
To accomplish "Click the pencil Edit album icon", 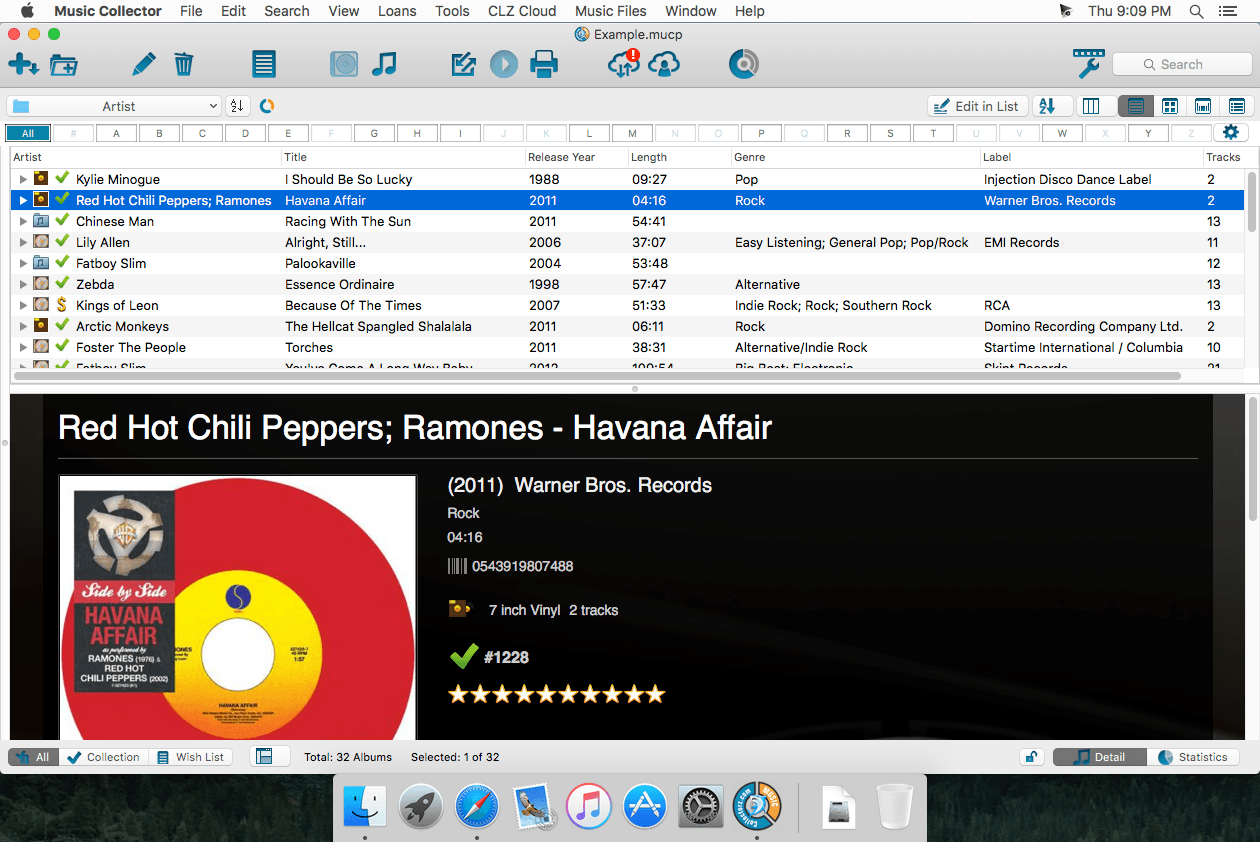I will (x=144, y=65).
